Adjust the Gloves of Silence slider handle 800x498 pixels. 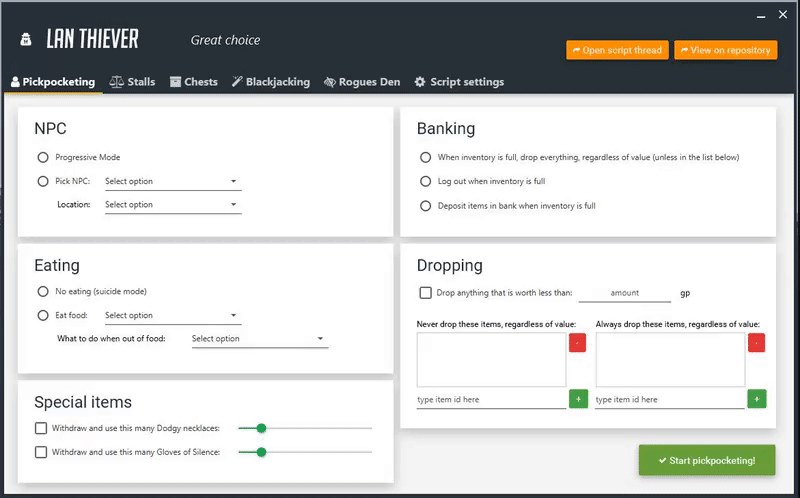tap(261, 452)
